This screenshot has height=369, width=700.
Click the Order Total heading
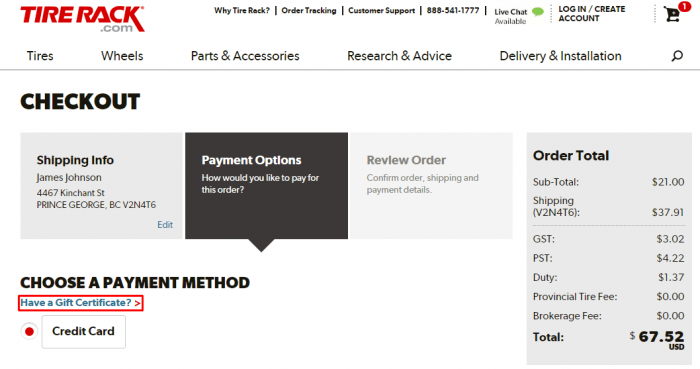point(571,155)
